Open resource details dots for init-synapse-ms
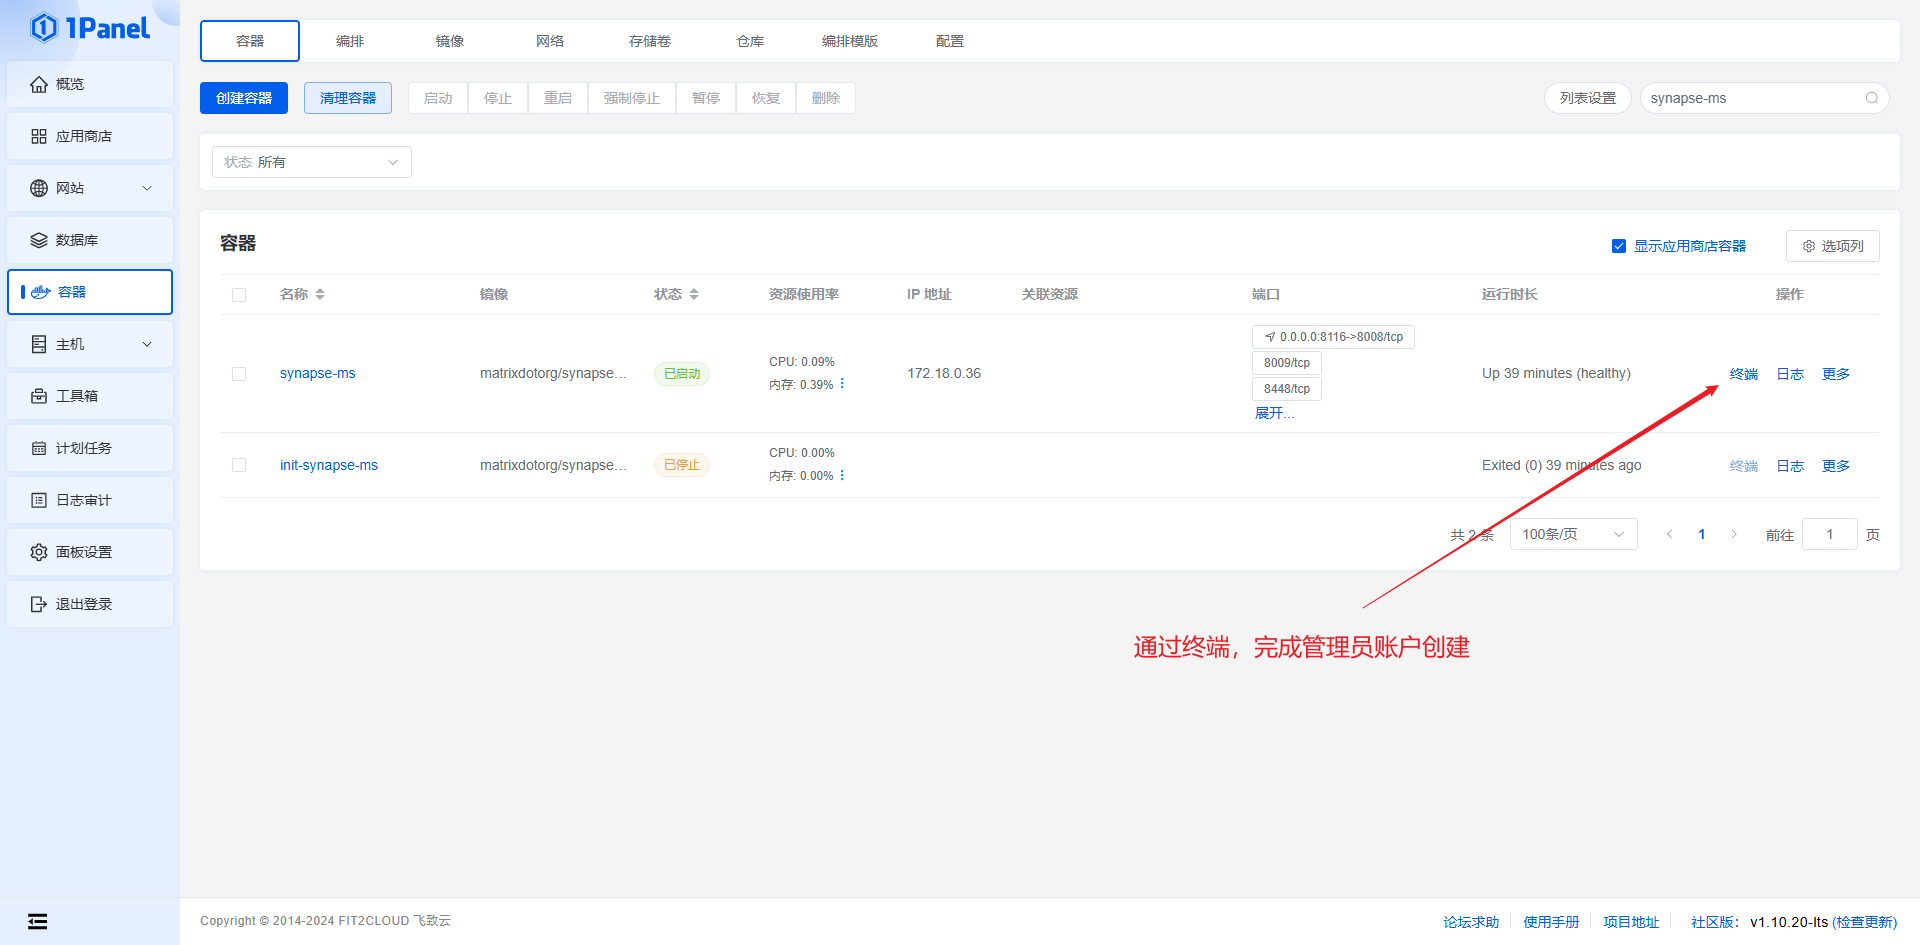The width and height of the screenshot is (1920, 945). (842, 475)
